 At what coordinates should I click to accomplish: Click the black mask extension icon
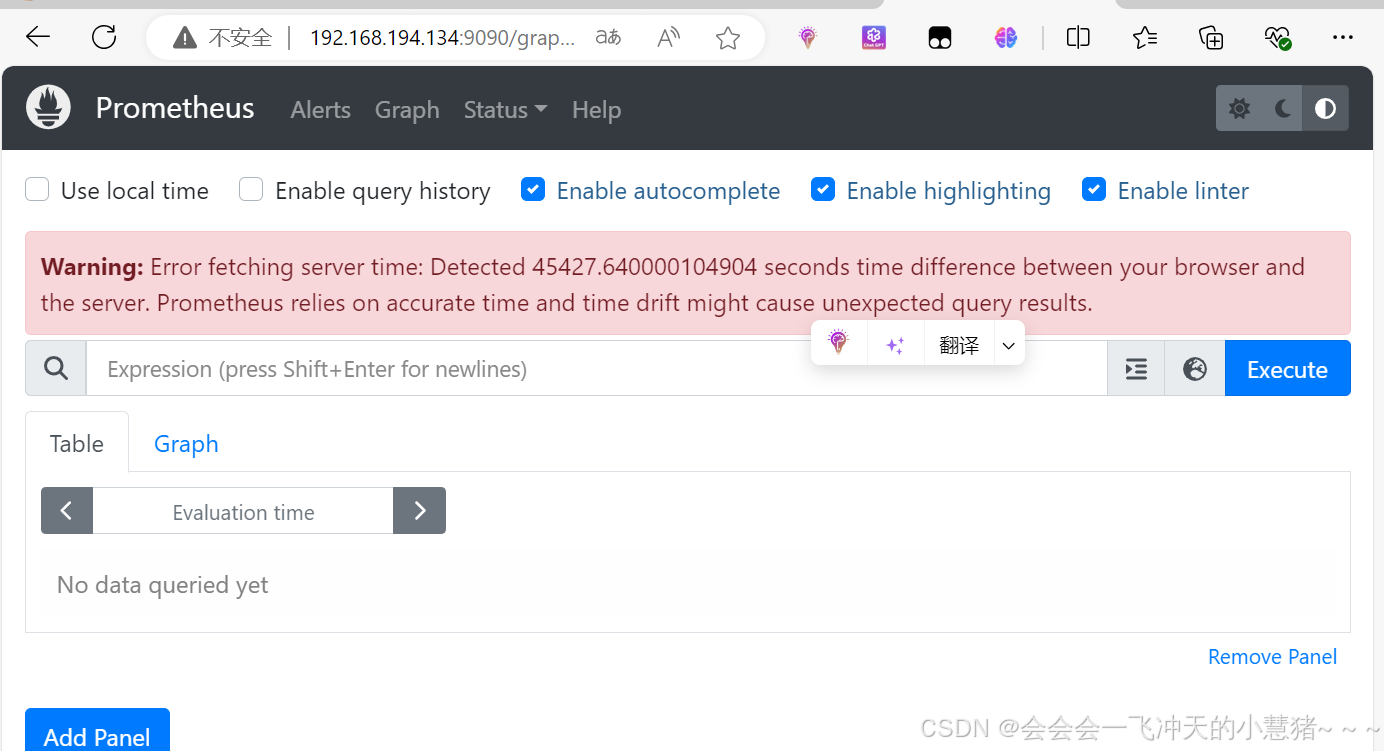coord(940,38)
